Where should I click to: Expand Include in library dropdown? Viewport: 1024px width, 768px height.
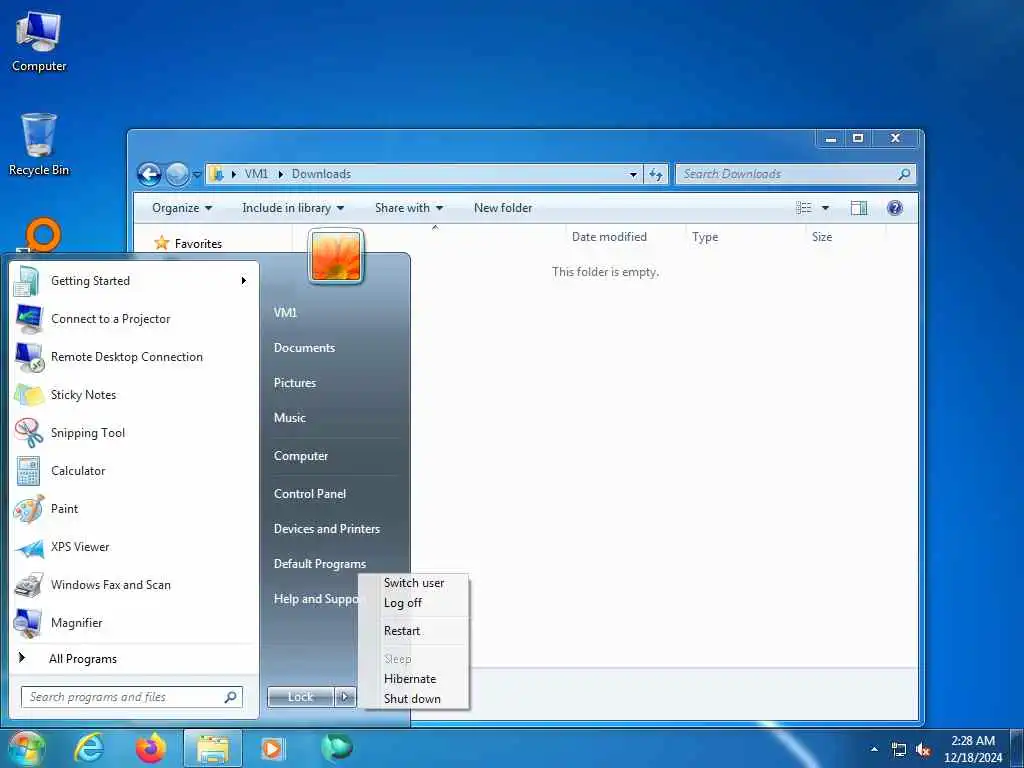293,208
